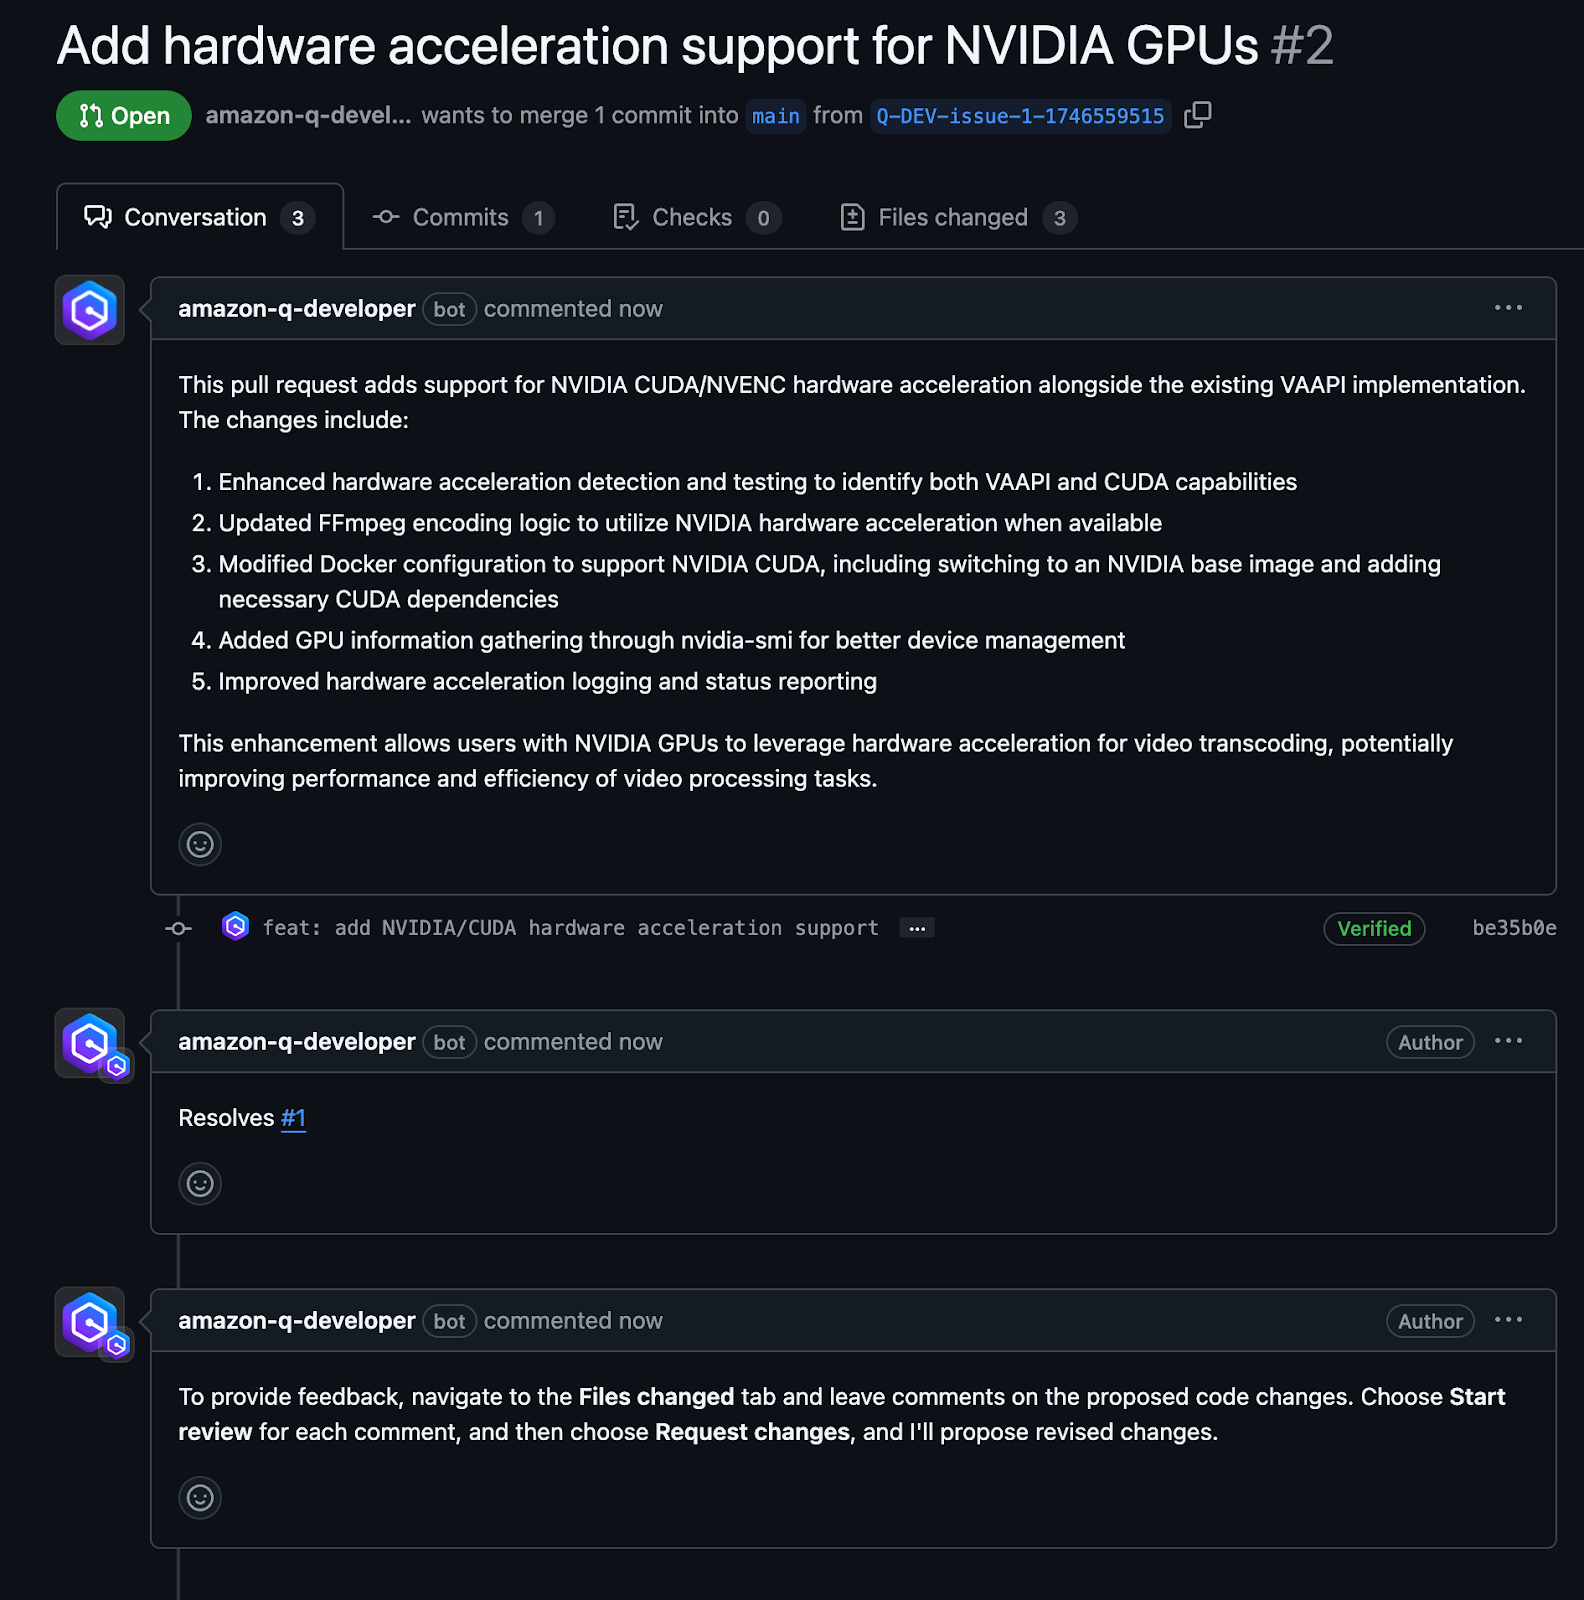Screen dimensions: 1584x1600
Task: Open options menu on the Resolves comment
Action: point(1508,1041)
